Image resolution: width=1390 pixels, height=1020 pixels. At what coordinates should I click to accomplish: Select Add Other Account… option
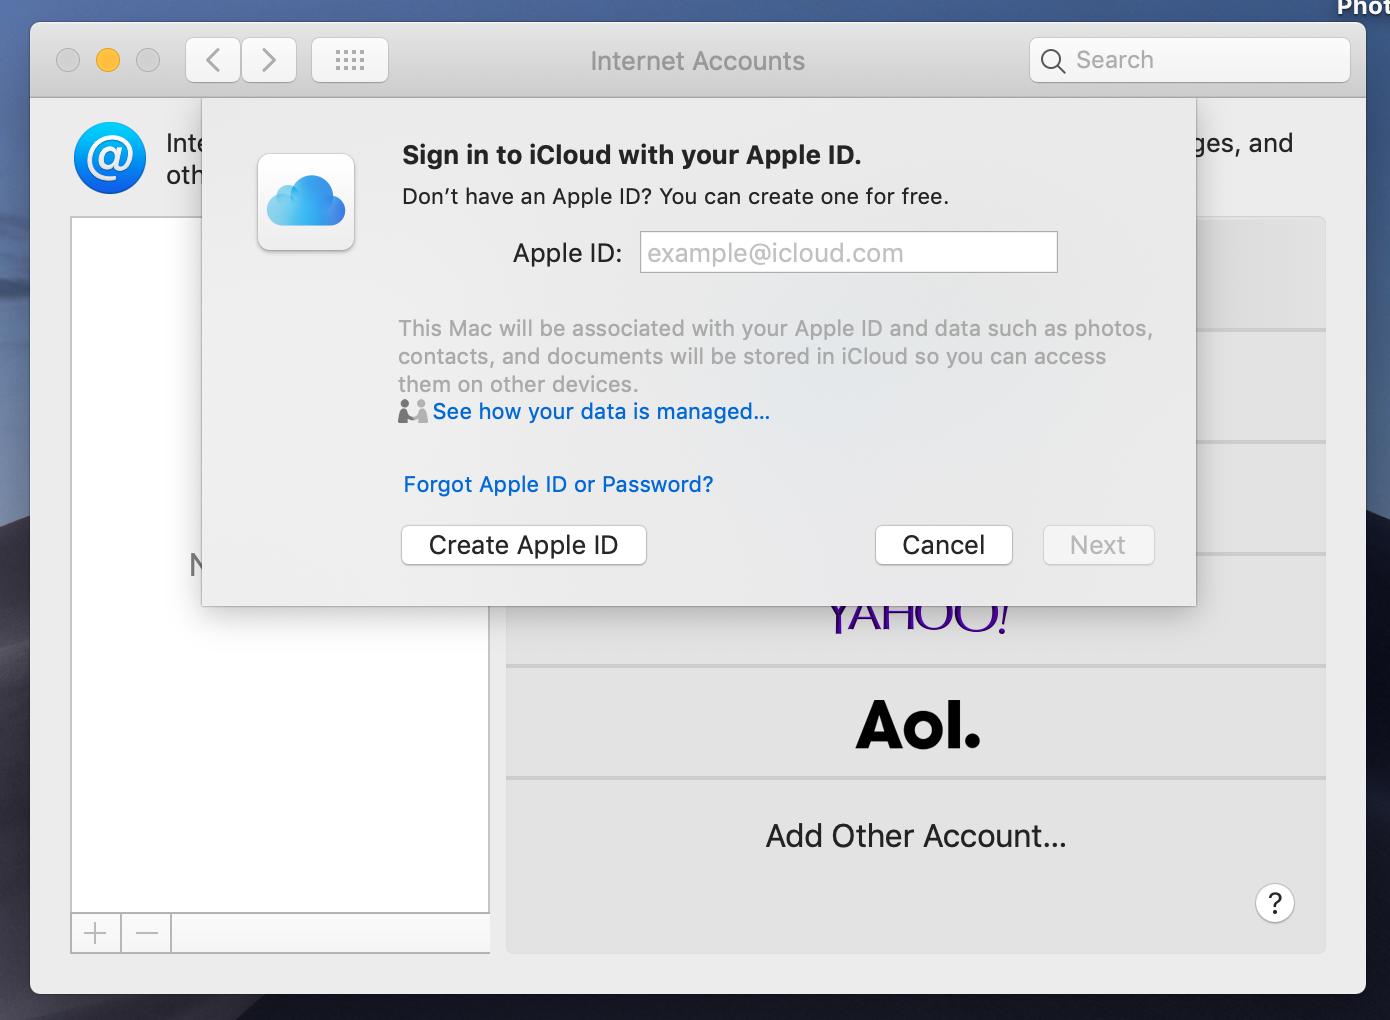(916, 836)
